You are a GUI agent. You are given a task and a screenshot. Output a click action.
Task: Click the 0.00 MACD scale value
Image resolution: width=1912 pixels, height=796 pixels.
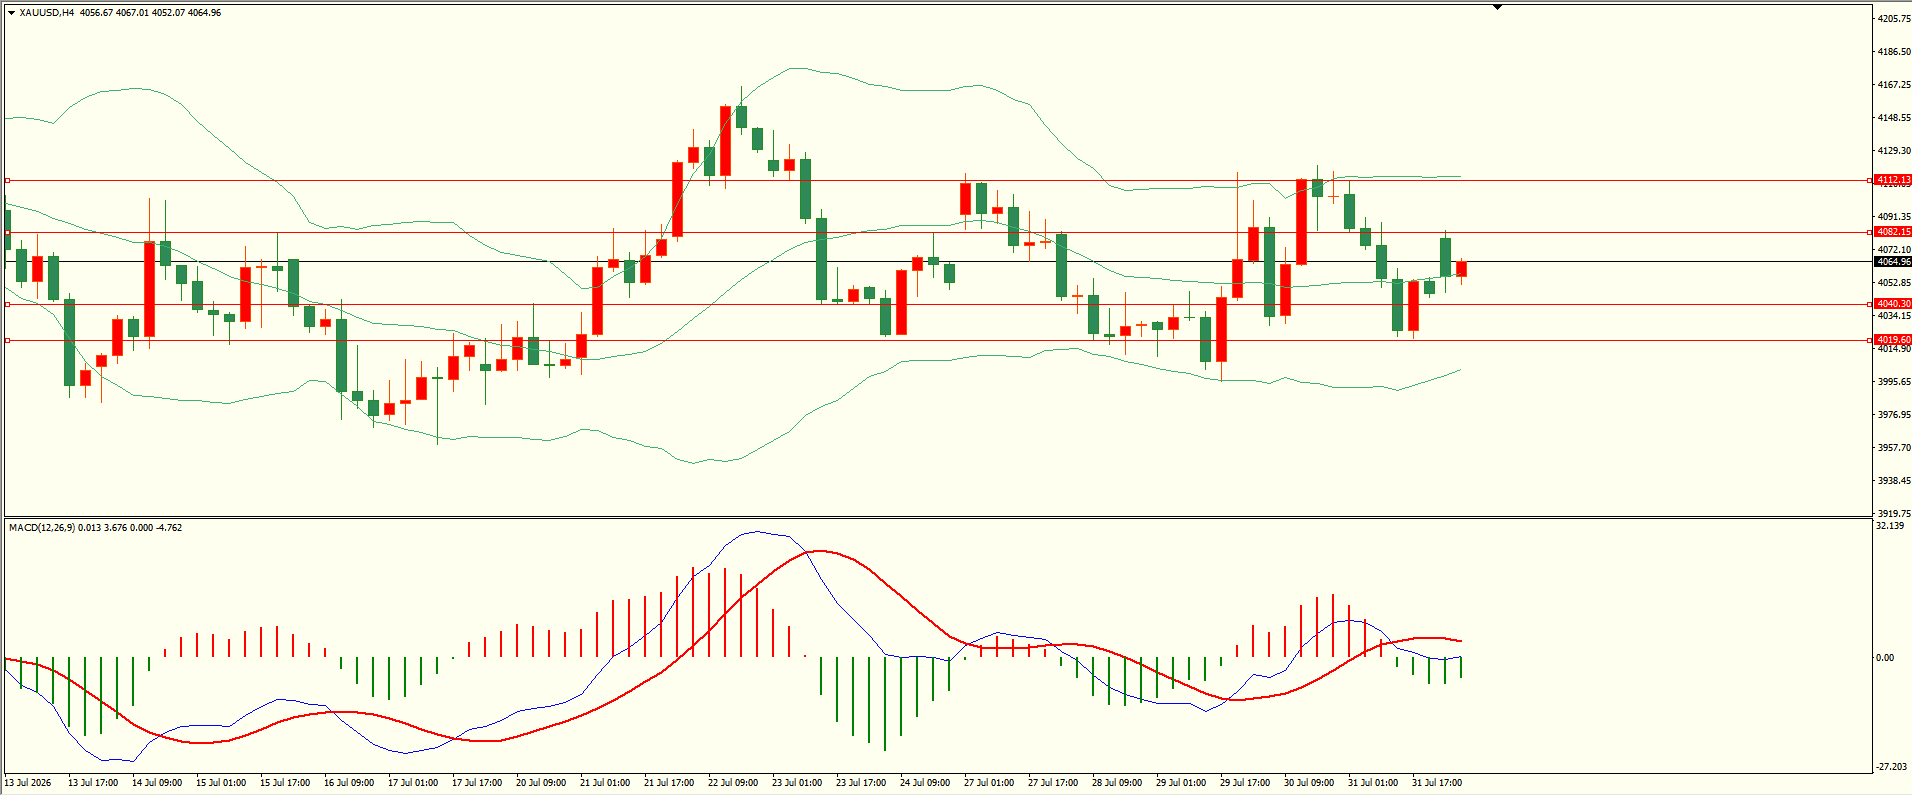[1884, 658]
